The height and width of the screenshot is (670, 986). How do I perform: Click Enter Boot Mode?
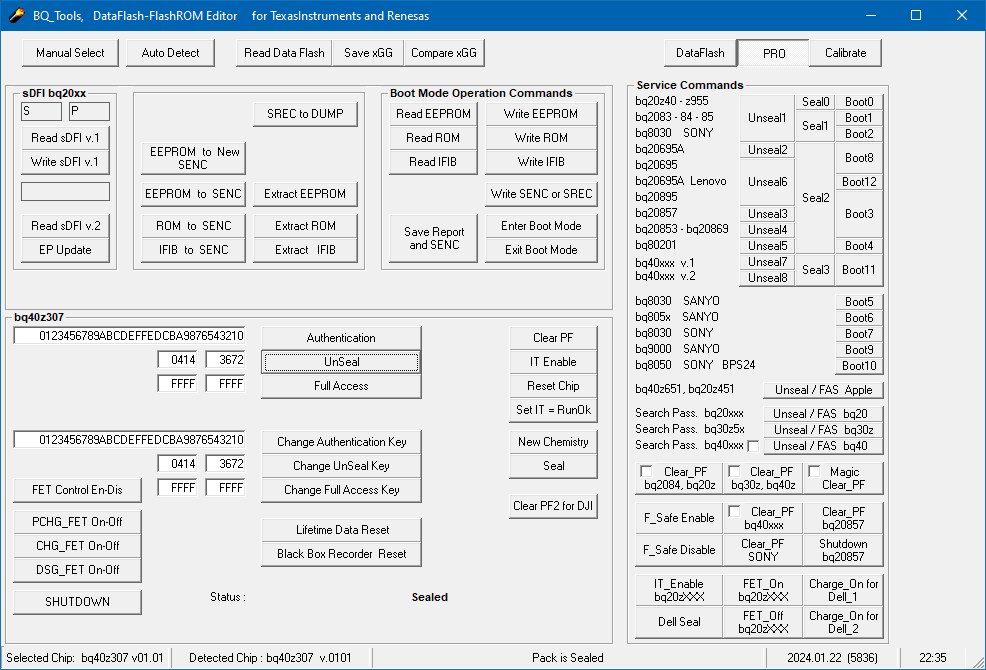point(541,226)
